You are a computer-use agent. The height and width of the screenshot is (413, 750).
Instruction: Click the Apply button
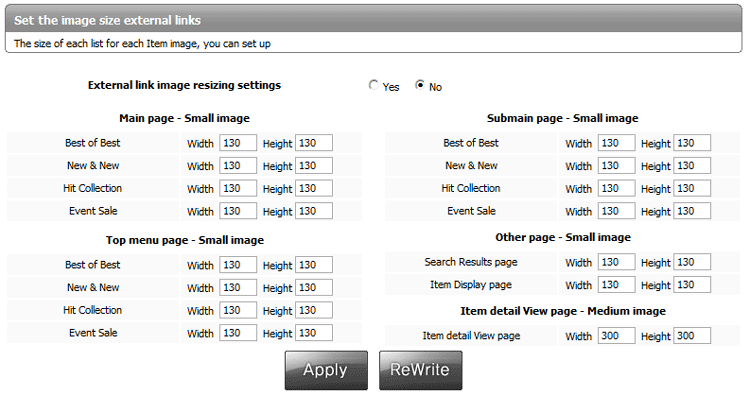(326, 370)
